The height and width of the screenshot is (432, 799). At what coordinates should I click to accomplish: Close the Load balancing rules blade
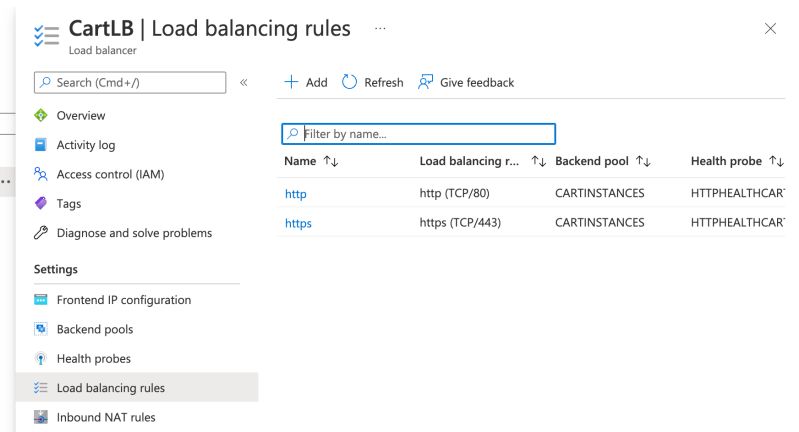(x=770, y=29)
